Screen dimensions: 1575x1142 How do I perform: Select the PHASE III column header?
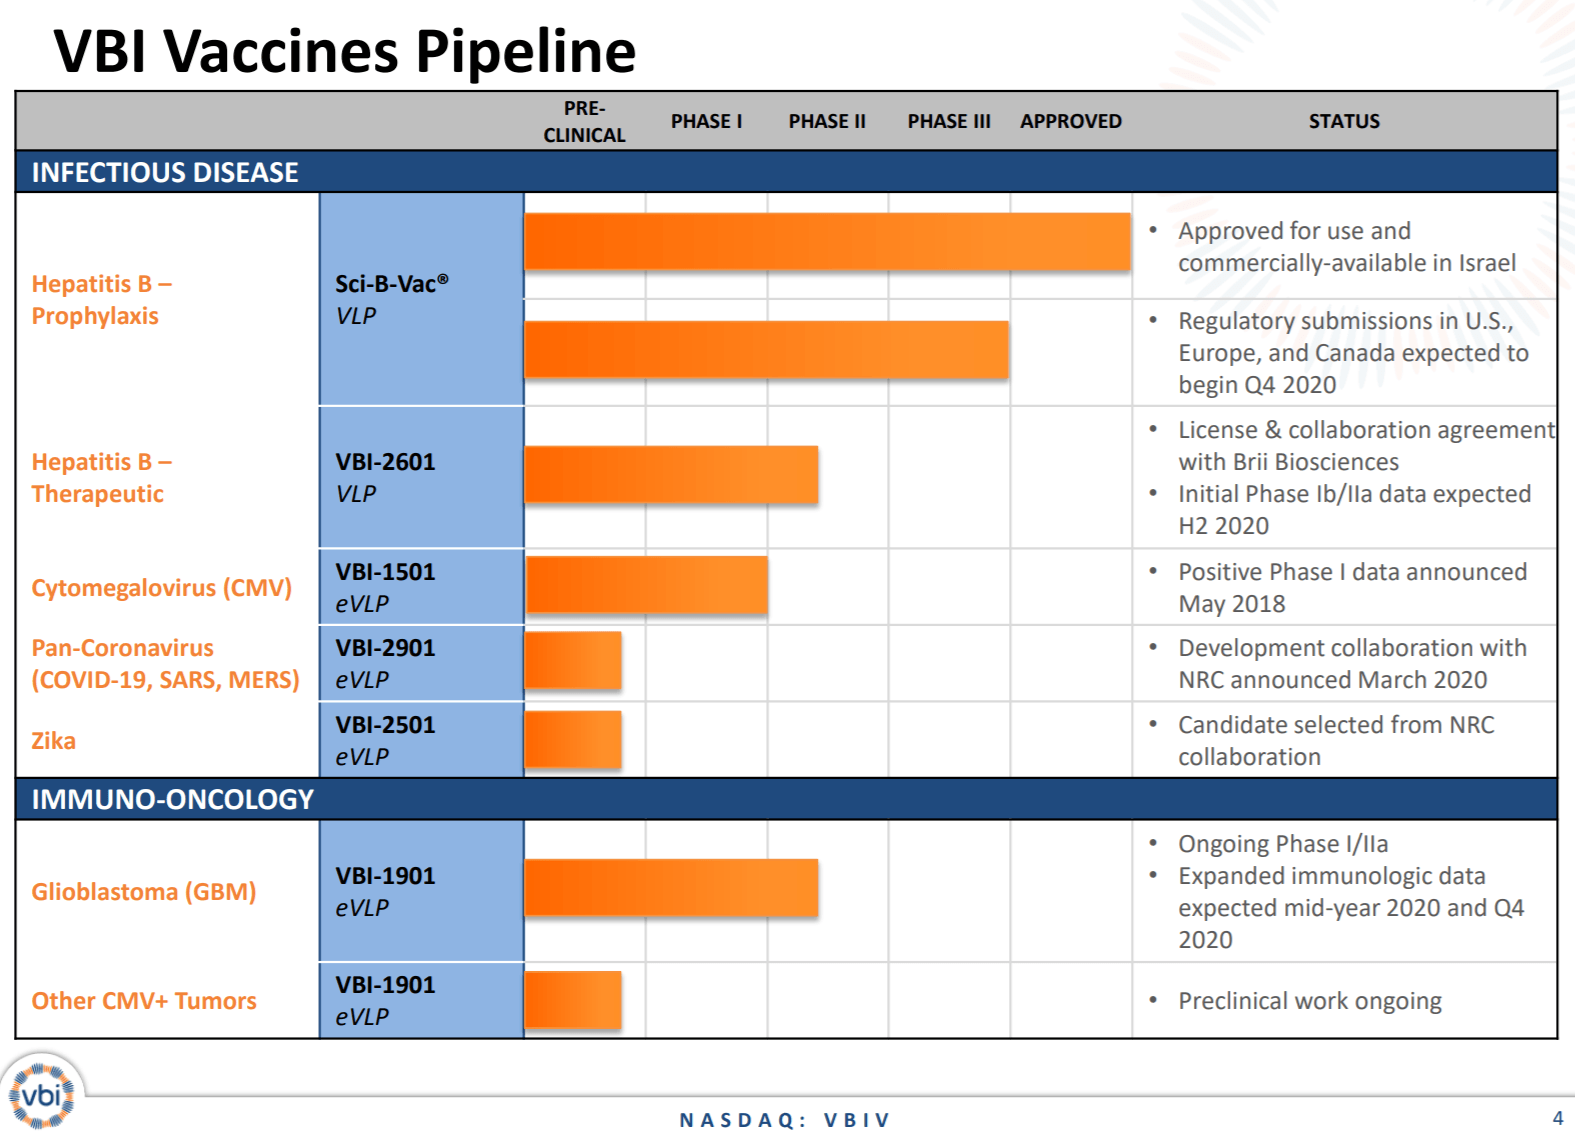[x=949, y=121]
